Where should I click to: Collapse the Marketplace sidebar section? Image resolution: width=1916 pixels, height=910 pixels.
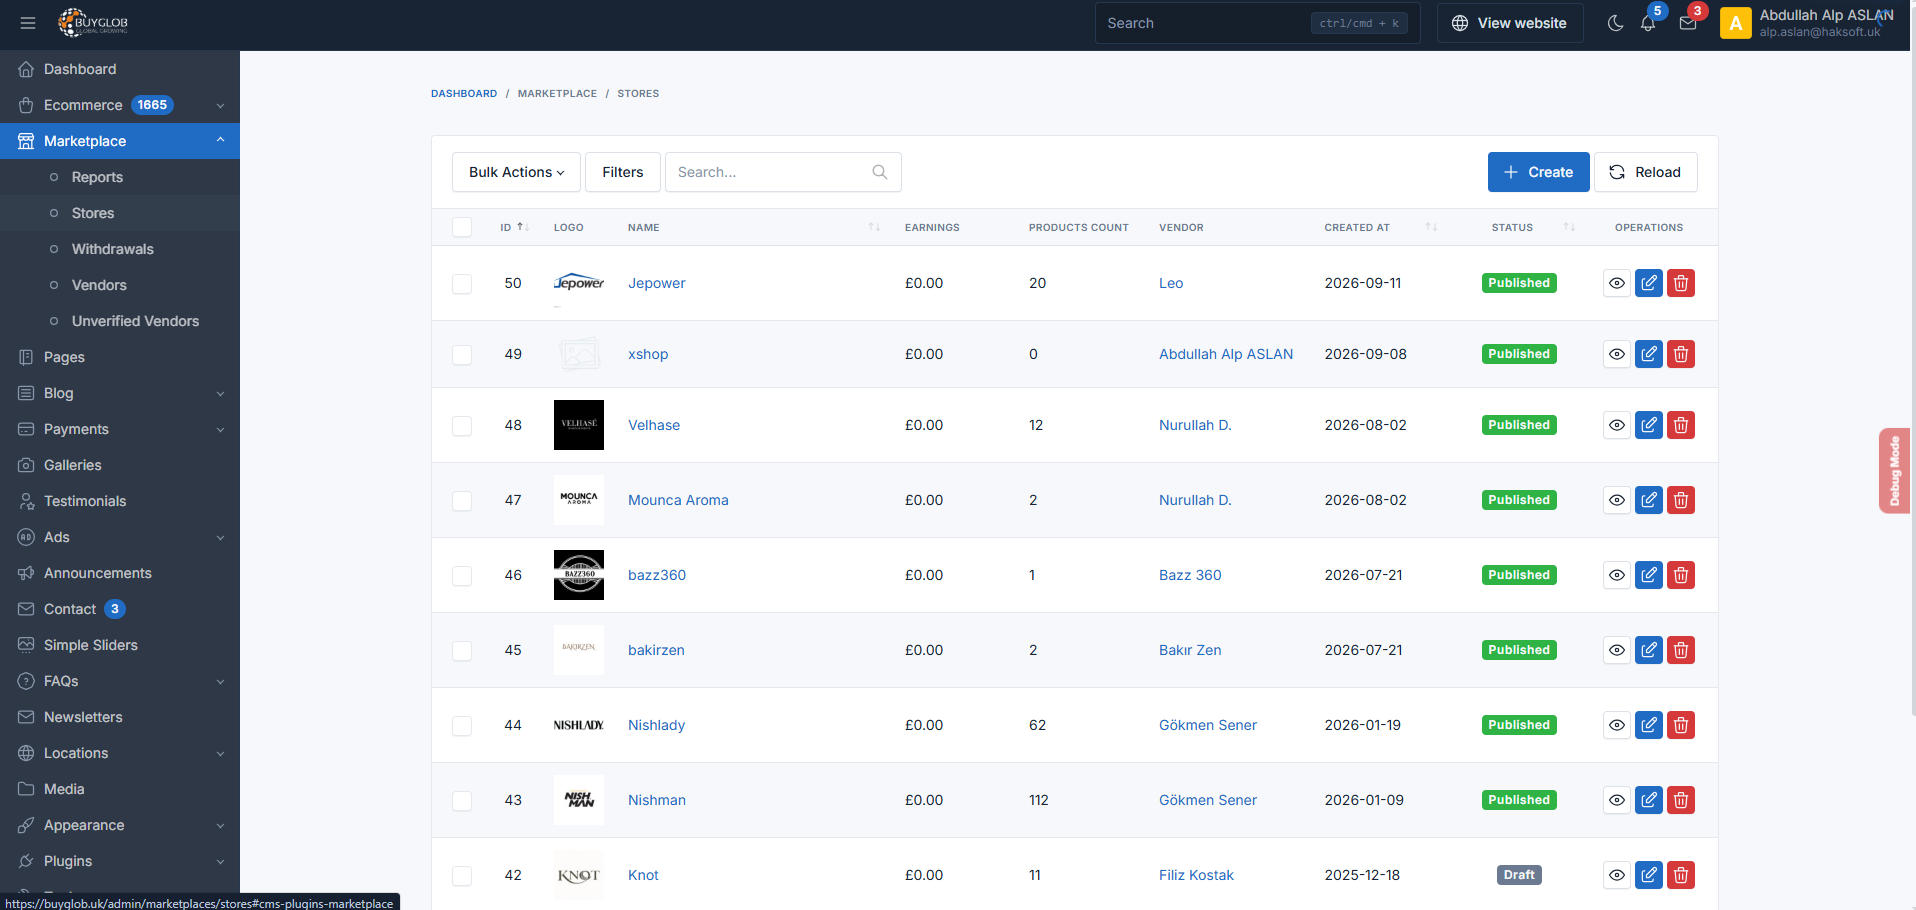point(120,141)
